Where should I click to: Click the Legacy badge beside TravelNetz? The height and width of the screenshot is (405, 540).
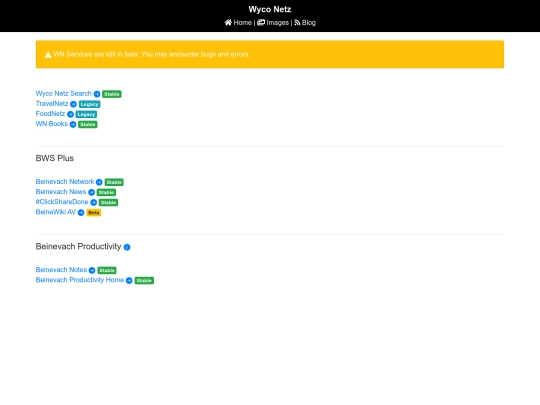(x=90, y=104)
